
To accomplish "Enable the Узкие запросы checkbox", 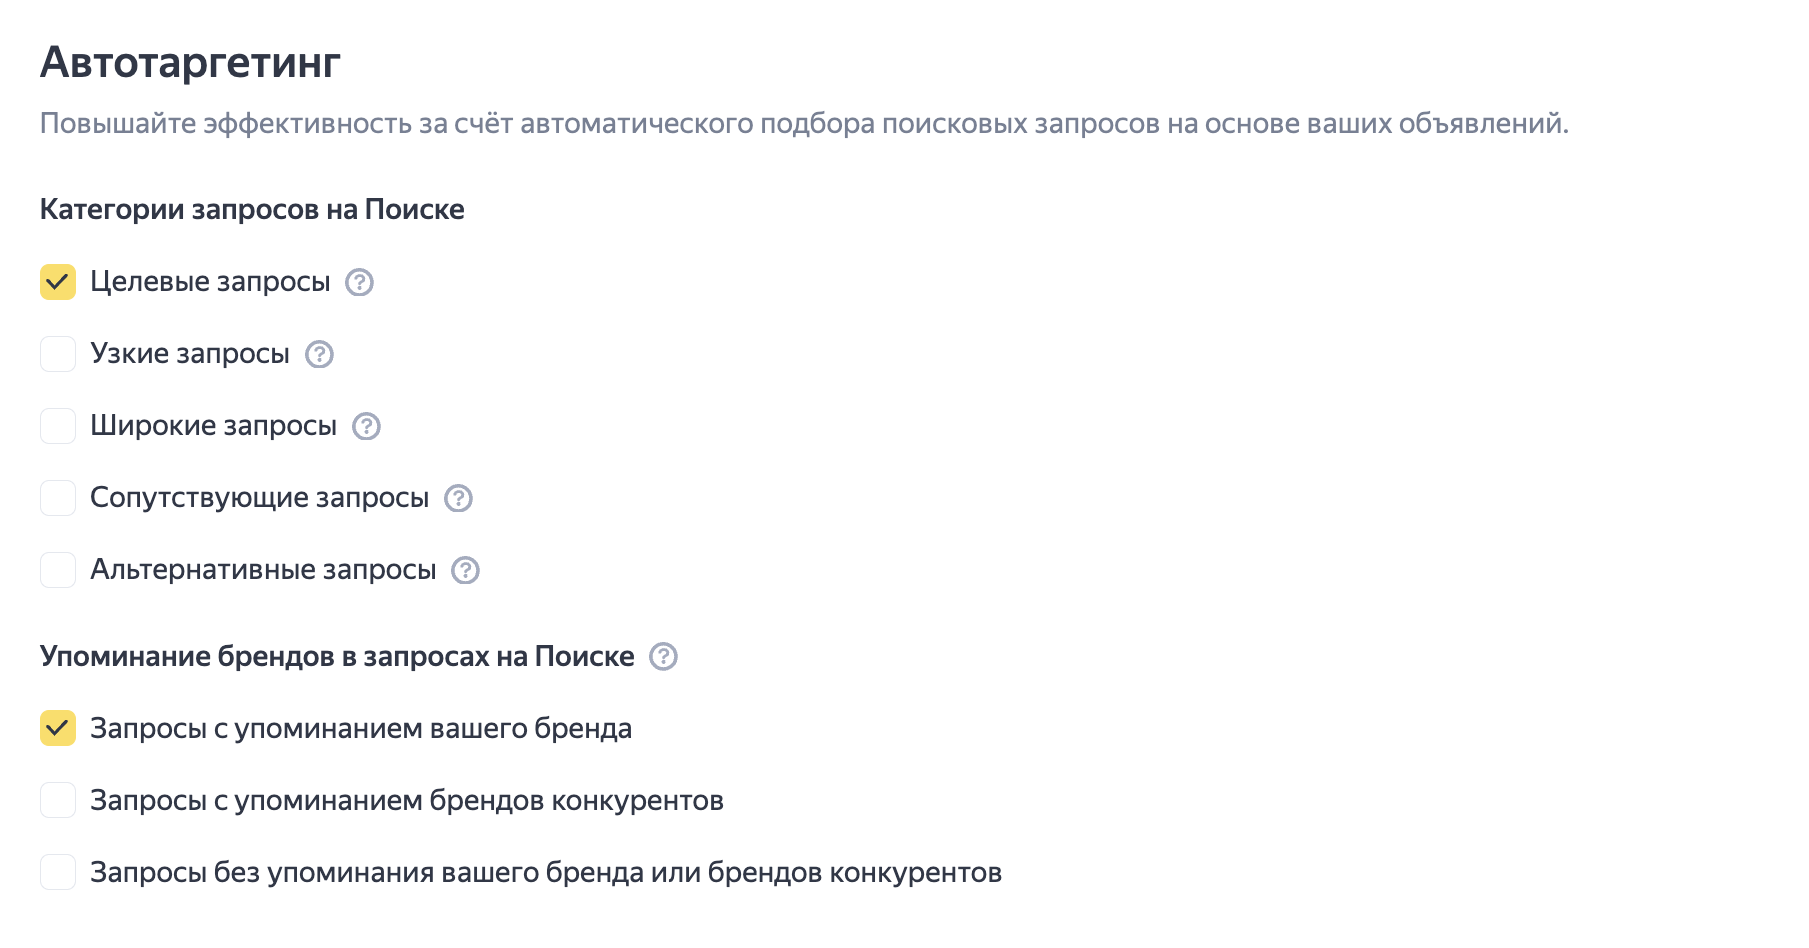I will point(58,354).
